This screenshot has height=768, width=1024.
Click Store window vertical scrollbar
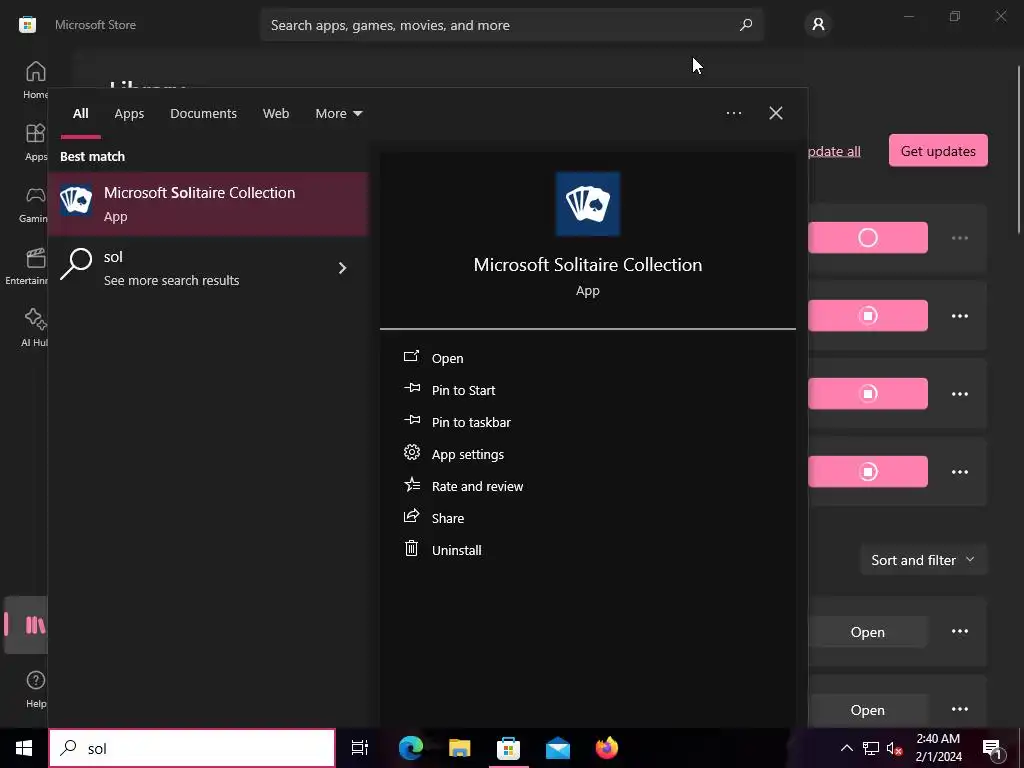click(x=1019, y=150)
